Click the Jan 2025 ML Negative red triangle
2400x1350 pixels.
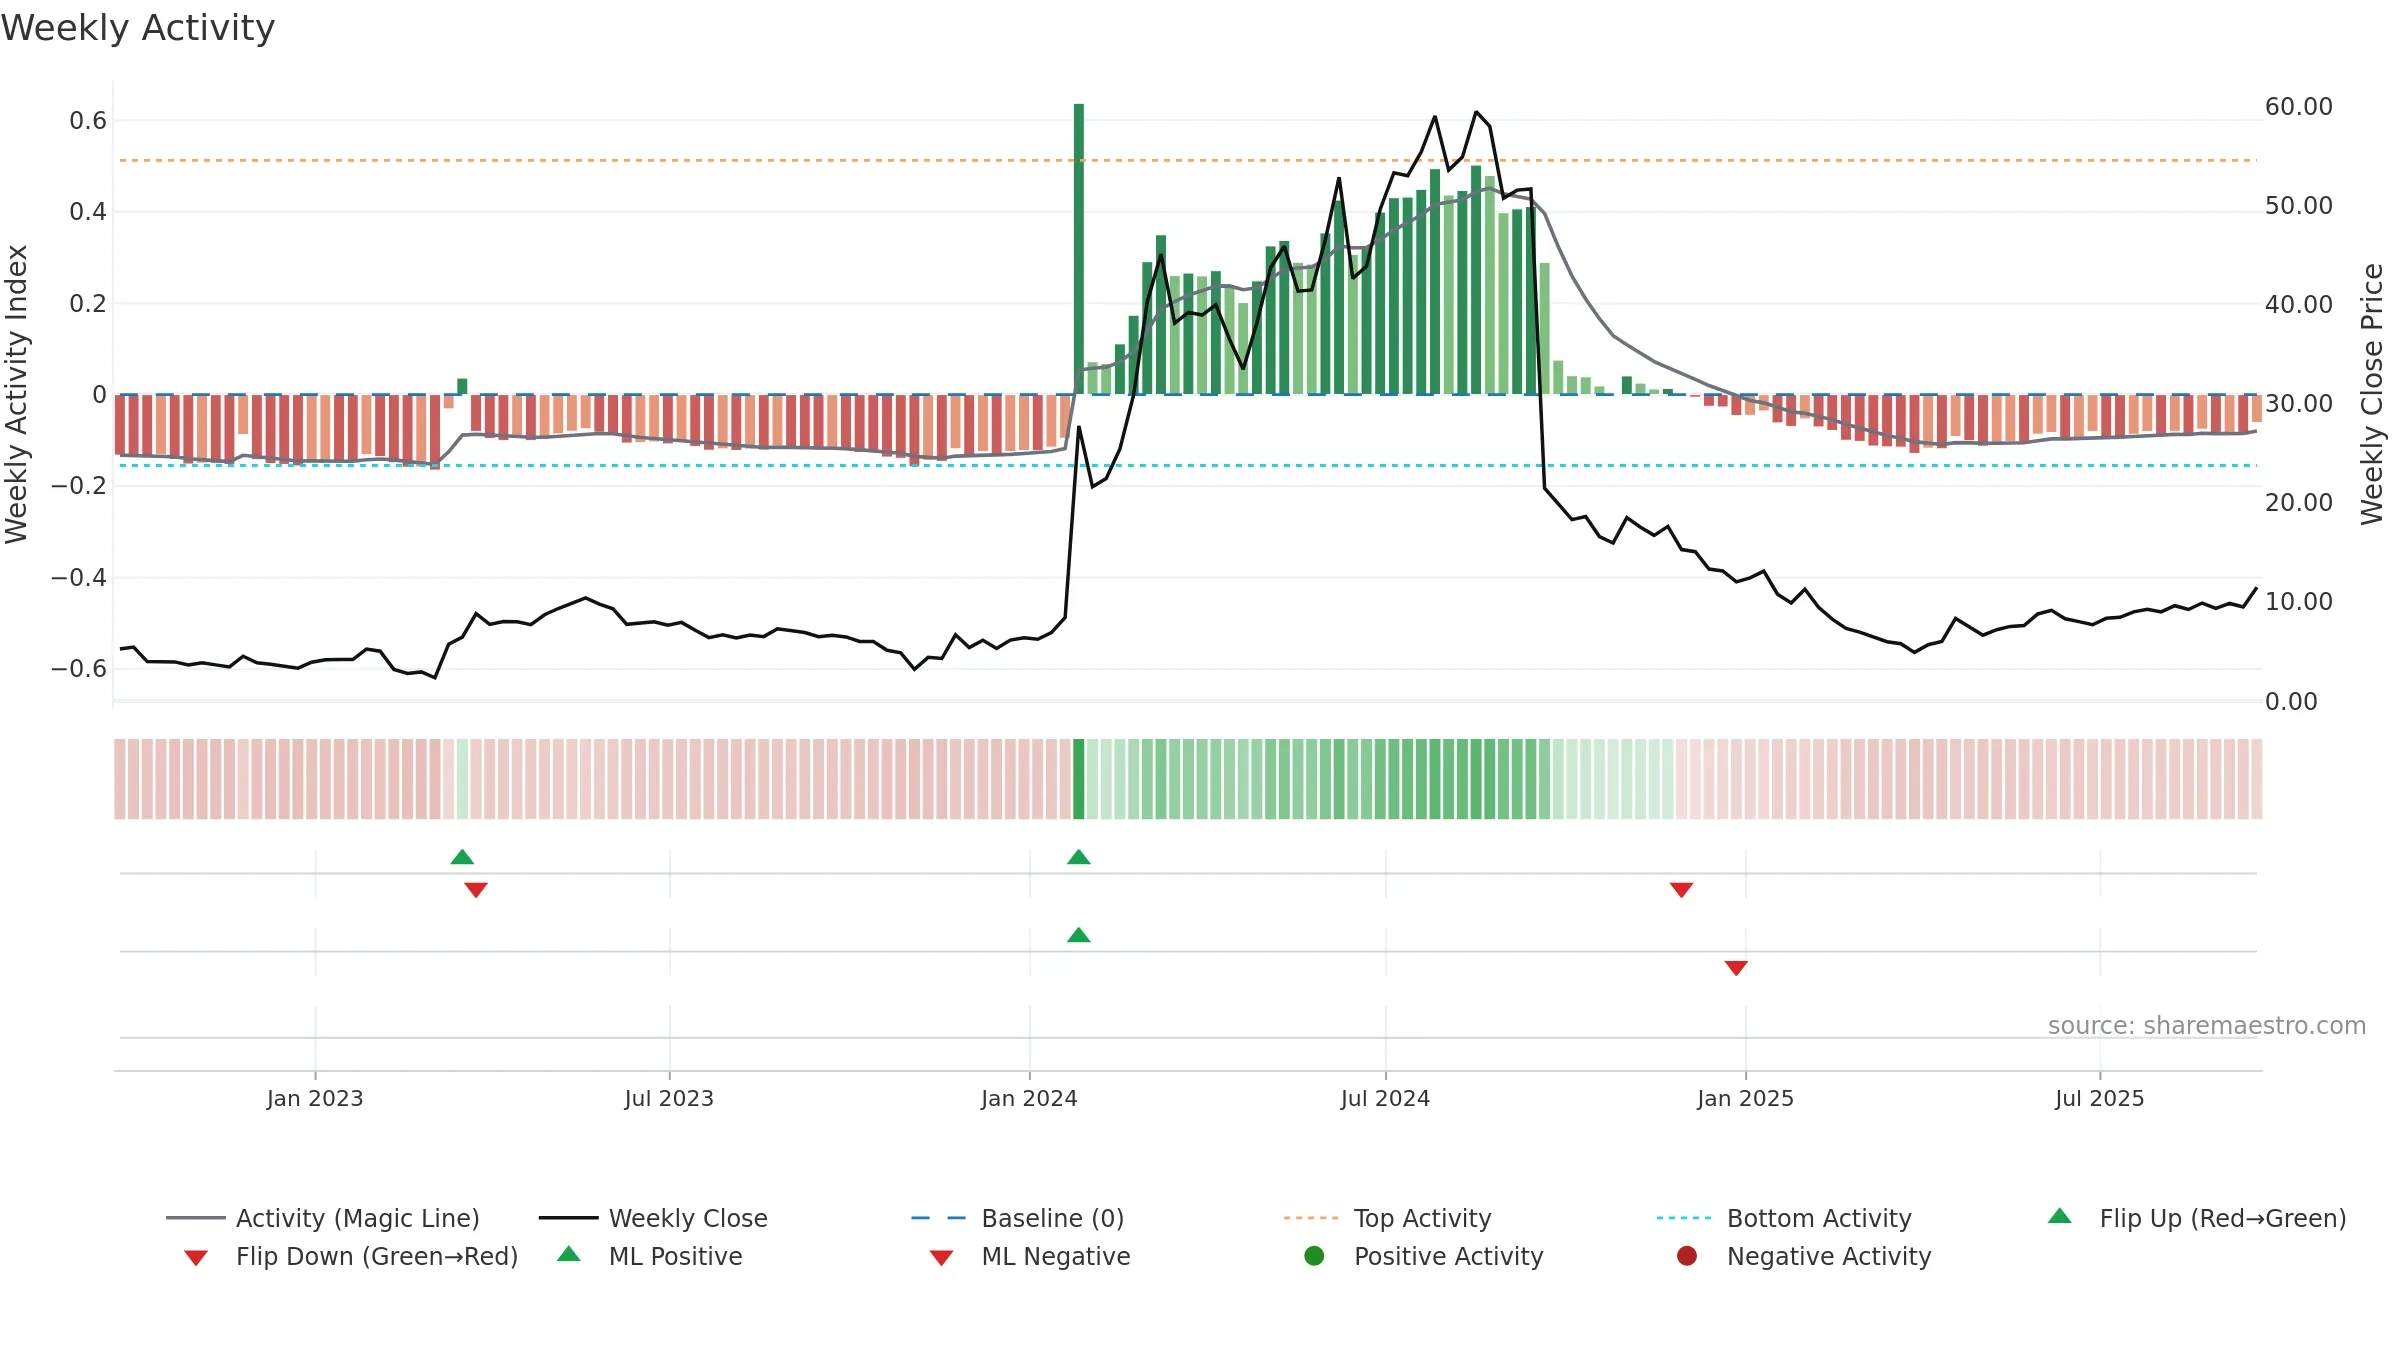coord(1736,968)
